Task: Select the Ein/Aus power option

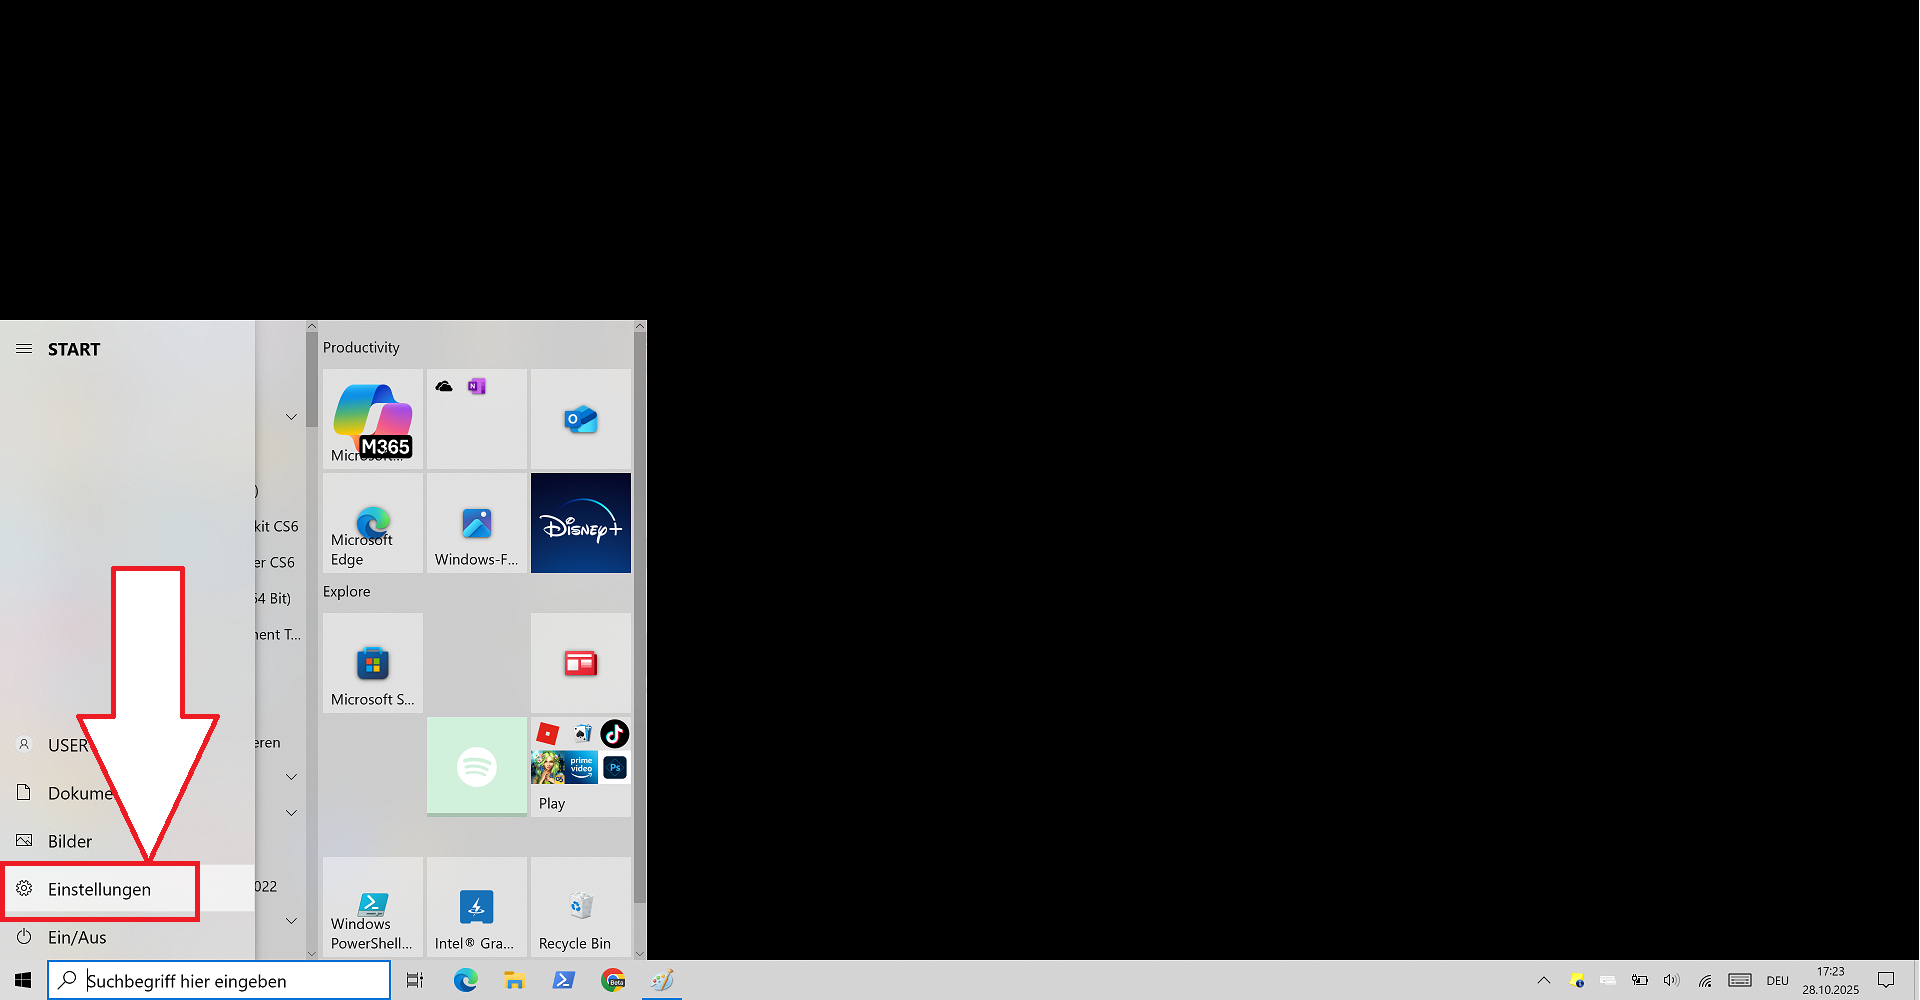Action: [x=77, y=937]
